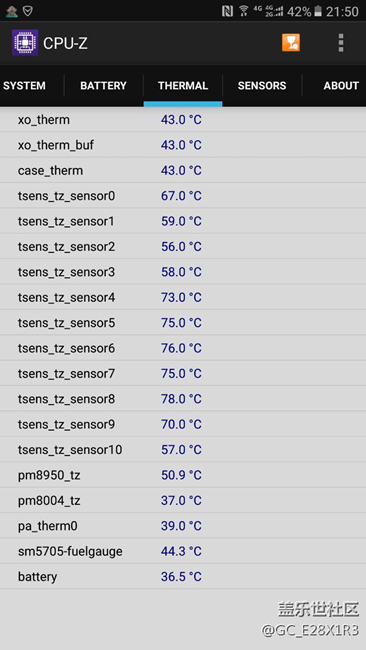
Task: Tap the battery indicator in status bar
Action: pos(318,11)
